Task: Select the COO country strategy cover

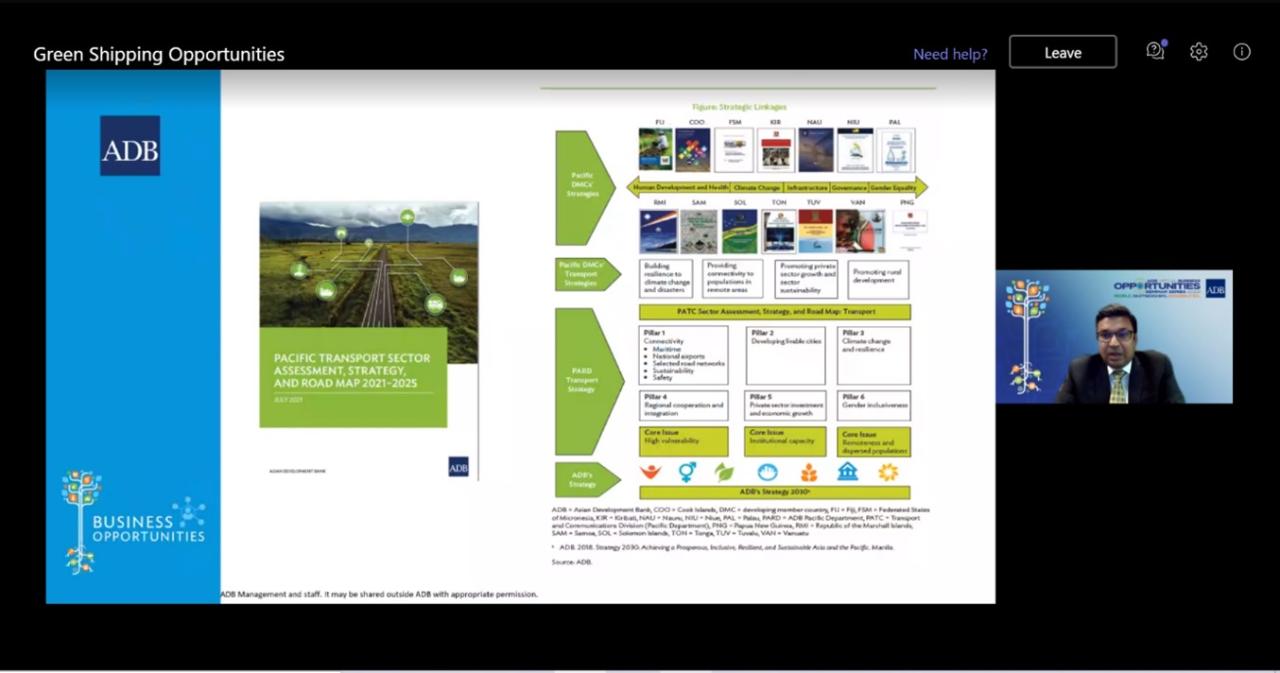Action: (x=693, y=150)
